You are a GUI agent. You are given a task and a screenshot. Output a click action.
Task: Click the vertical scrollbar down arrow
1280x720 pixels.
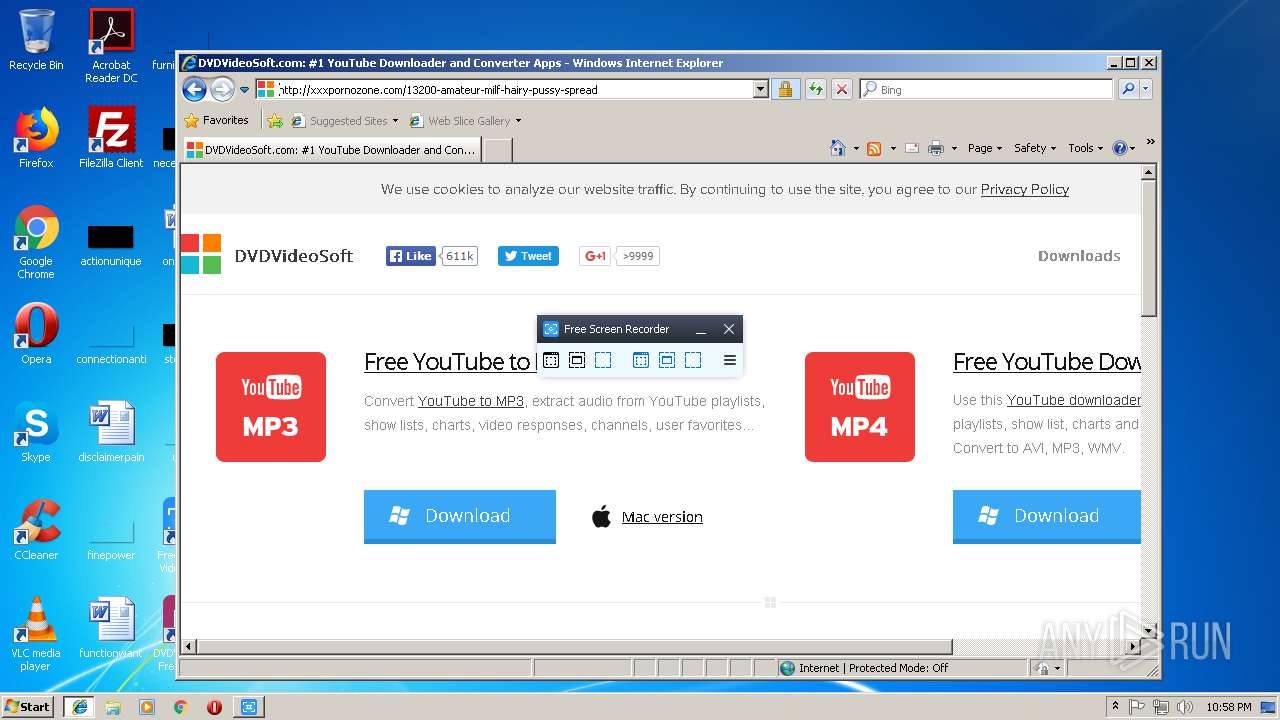(x=1149, y=631)
